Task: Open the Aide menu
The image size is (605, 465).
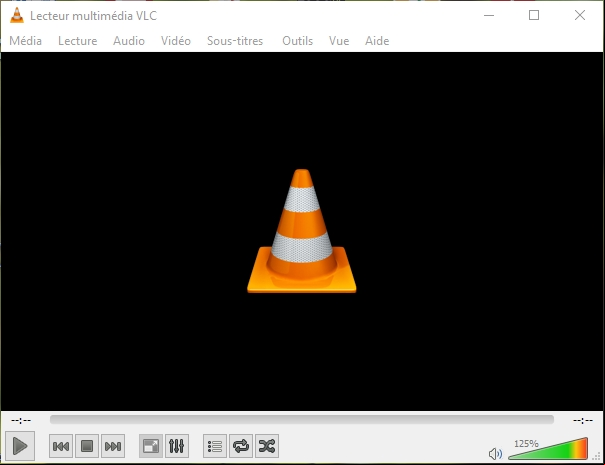Action: coord(377,41)
